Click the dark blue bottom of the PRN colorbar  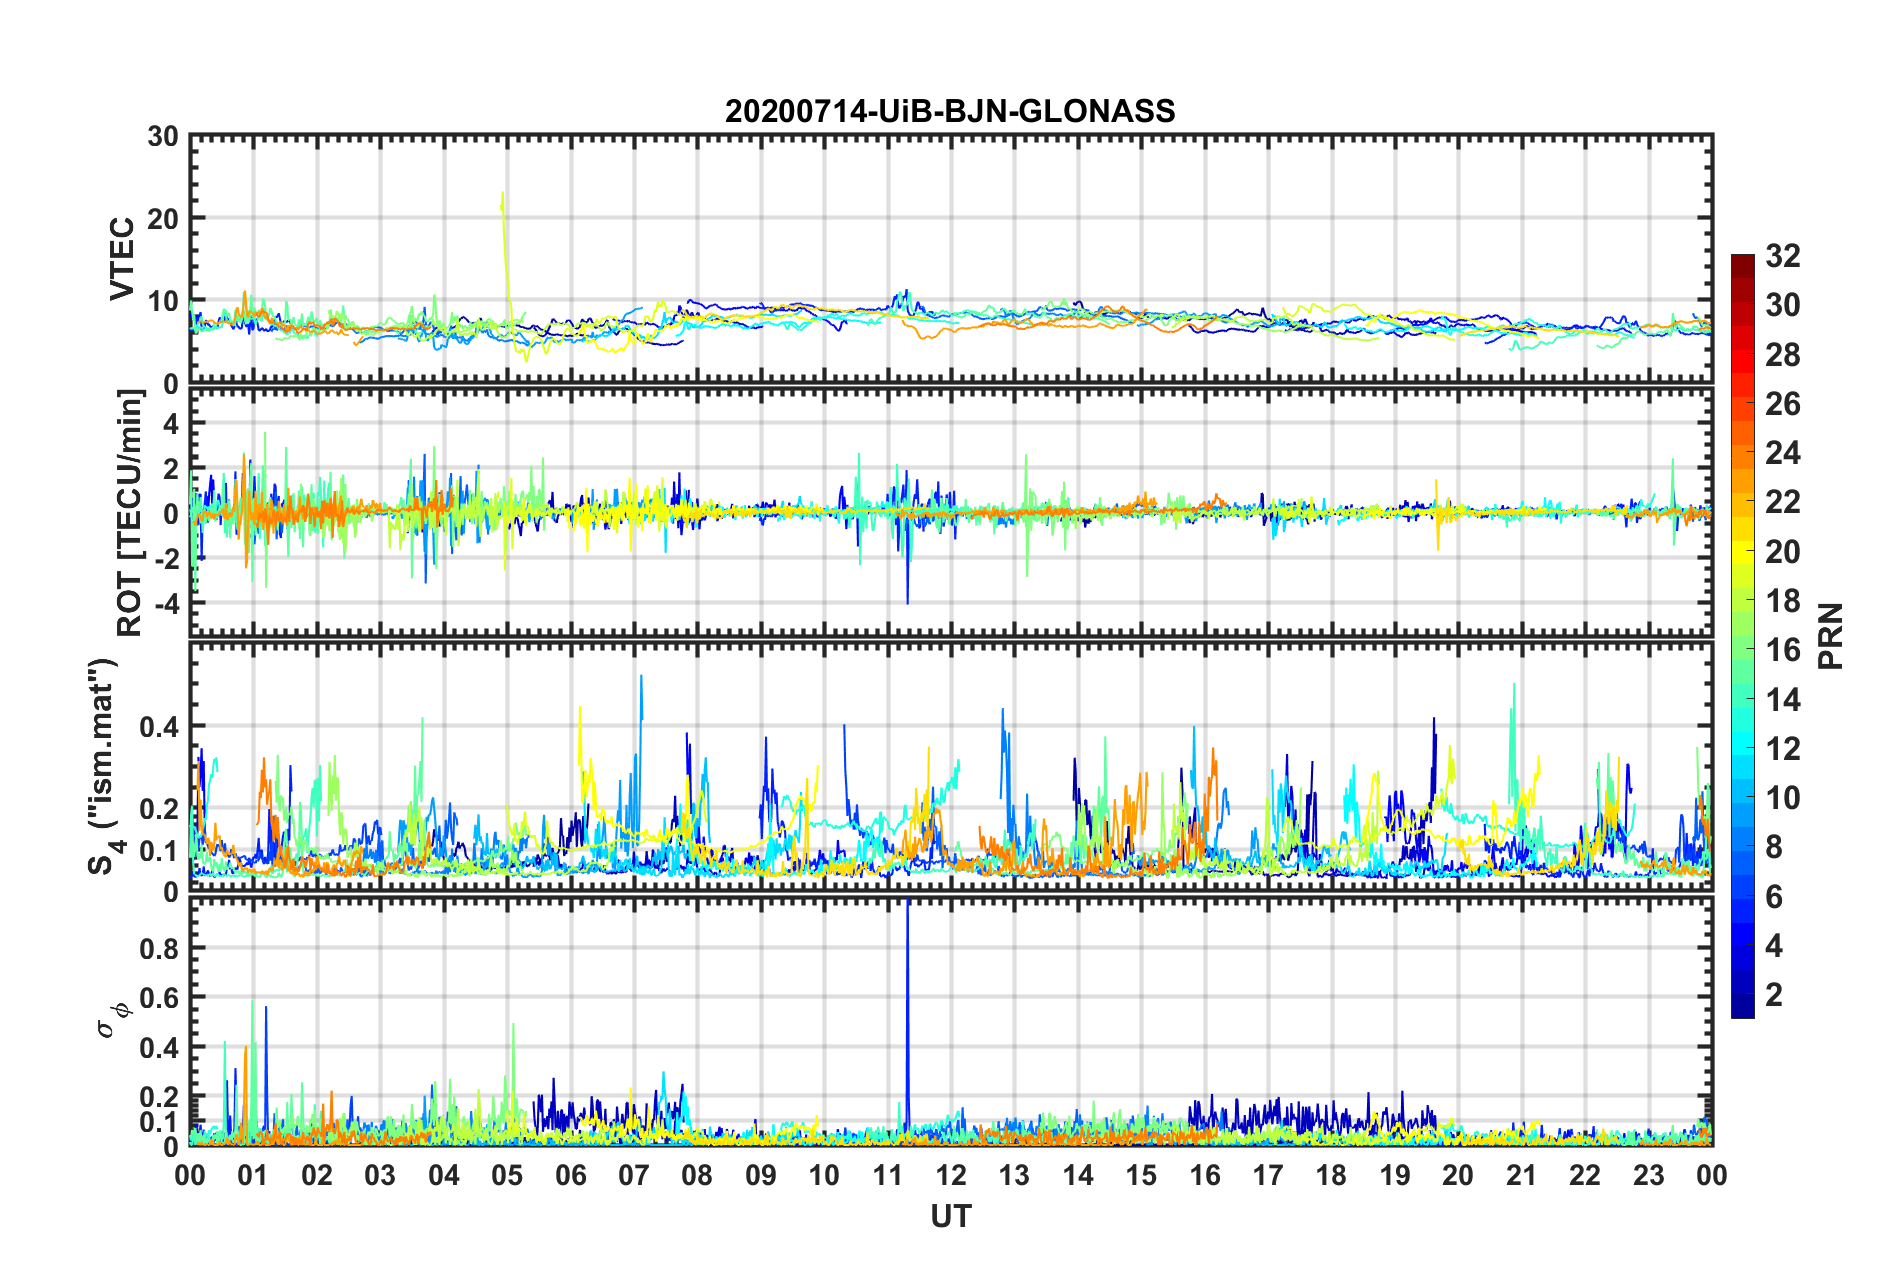point(1742,1008)
